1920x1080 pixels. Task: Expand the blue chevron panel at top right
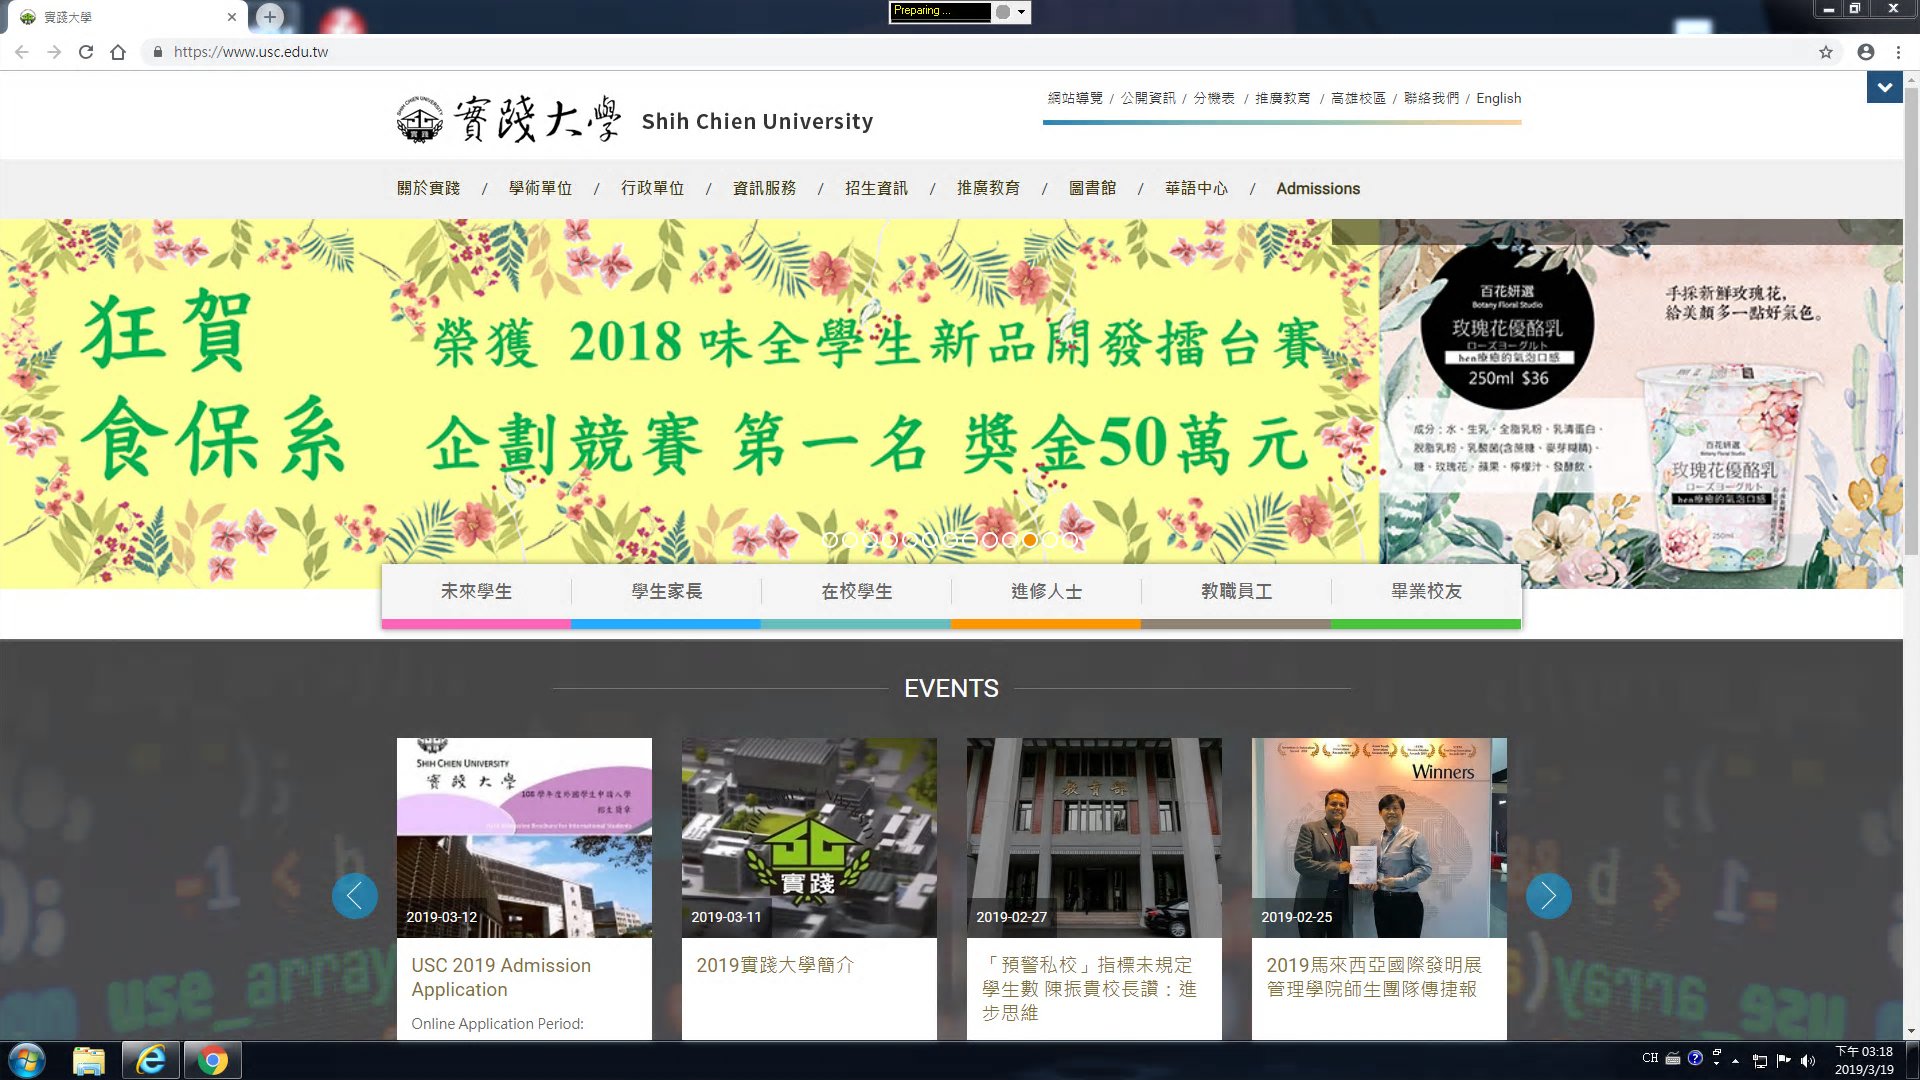click(1884, 88)
